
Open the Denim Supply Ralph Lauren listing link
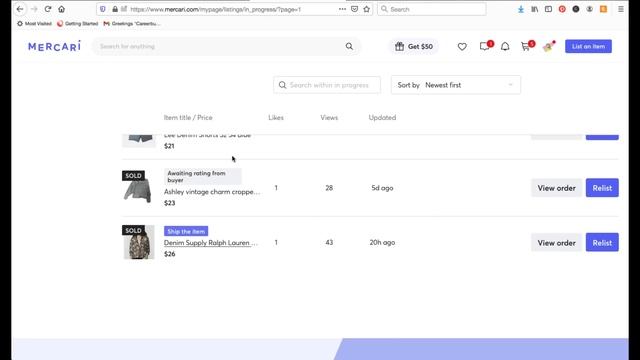click(x=211, y=242)
